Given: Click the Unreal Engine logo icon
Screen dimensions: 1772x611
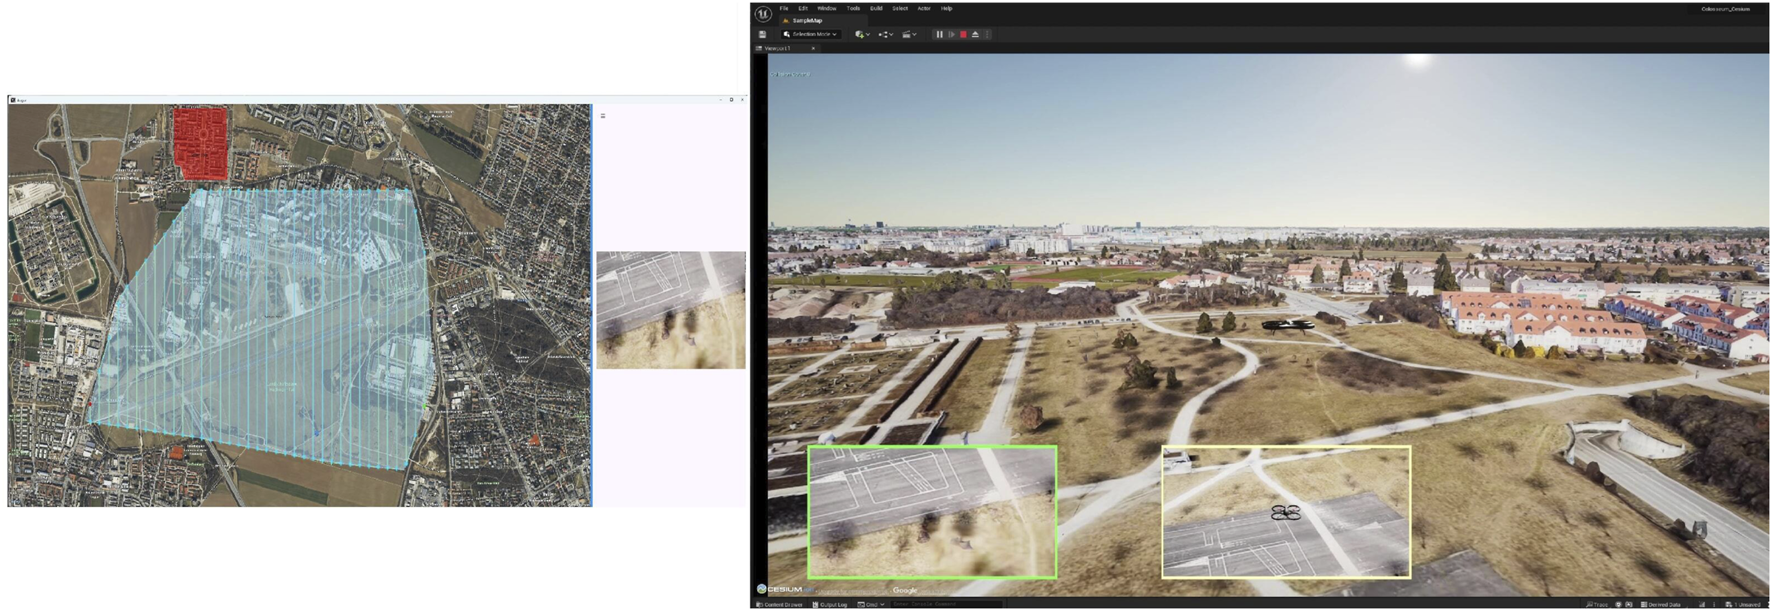Looking at the screenshot, I should coord(763,14).
